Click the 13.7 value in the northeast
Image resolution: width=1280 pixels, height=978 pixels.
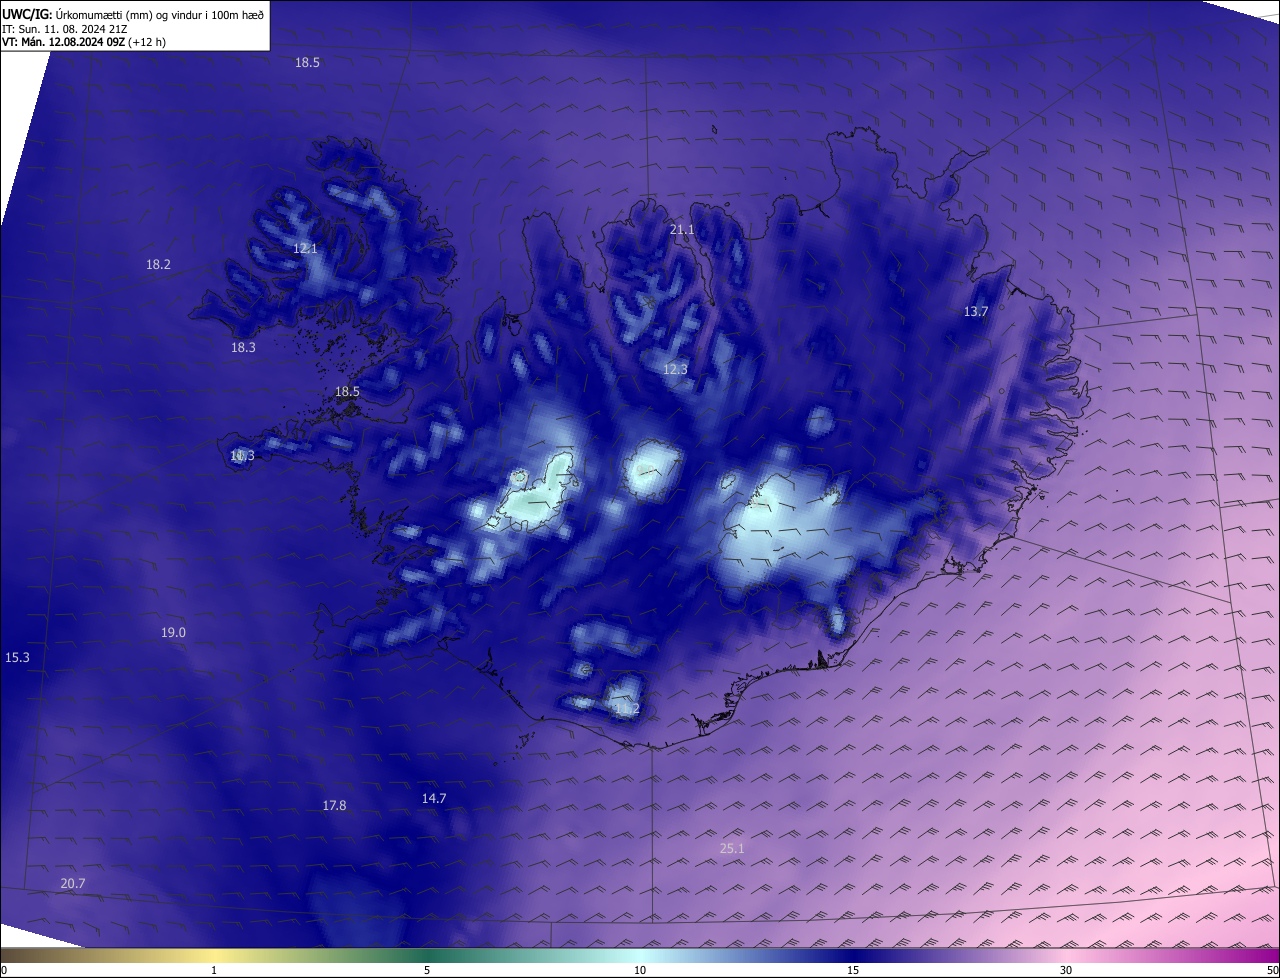point(975,312)
